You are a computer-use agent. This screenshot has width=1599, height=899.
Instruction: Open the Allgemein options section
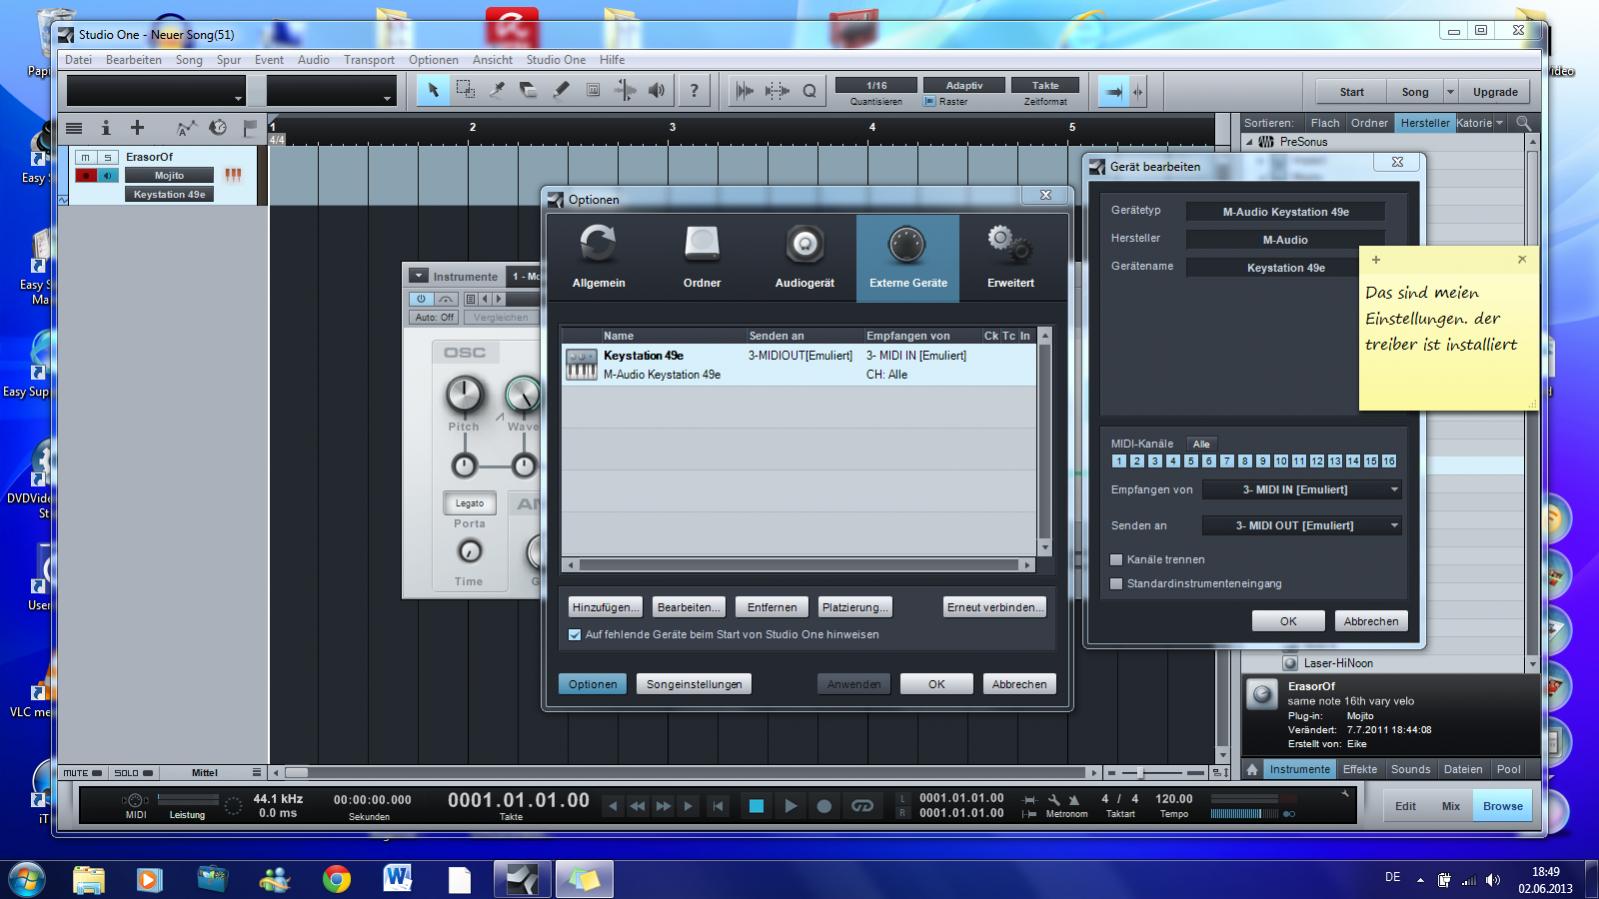(x=598, y=257)
